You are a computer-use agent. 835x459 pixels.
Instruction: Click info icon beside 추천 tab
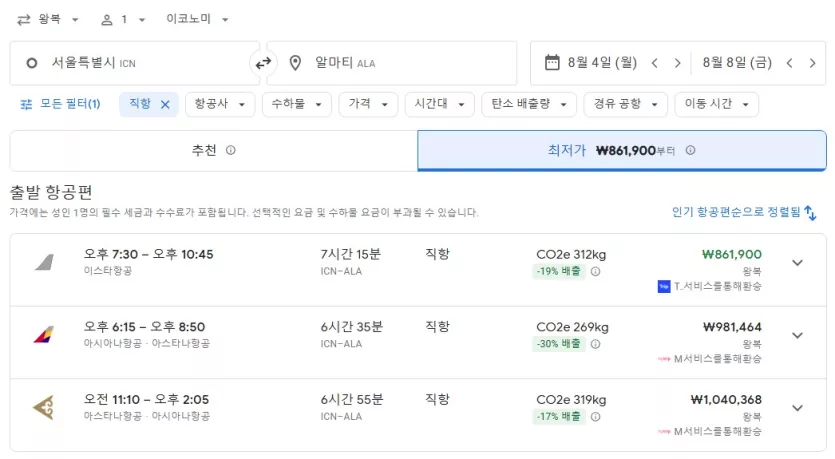pos(231,151)
